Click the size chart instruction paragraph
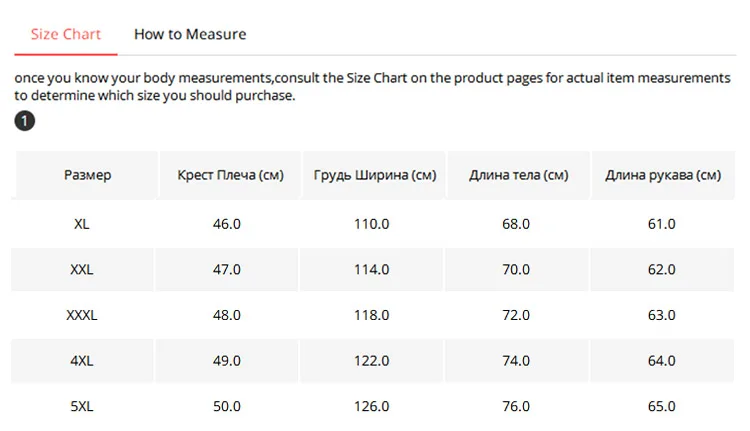The width and height of the screenshot is (750, 431). pyautogui.click(x=372, y=87)
